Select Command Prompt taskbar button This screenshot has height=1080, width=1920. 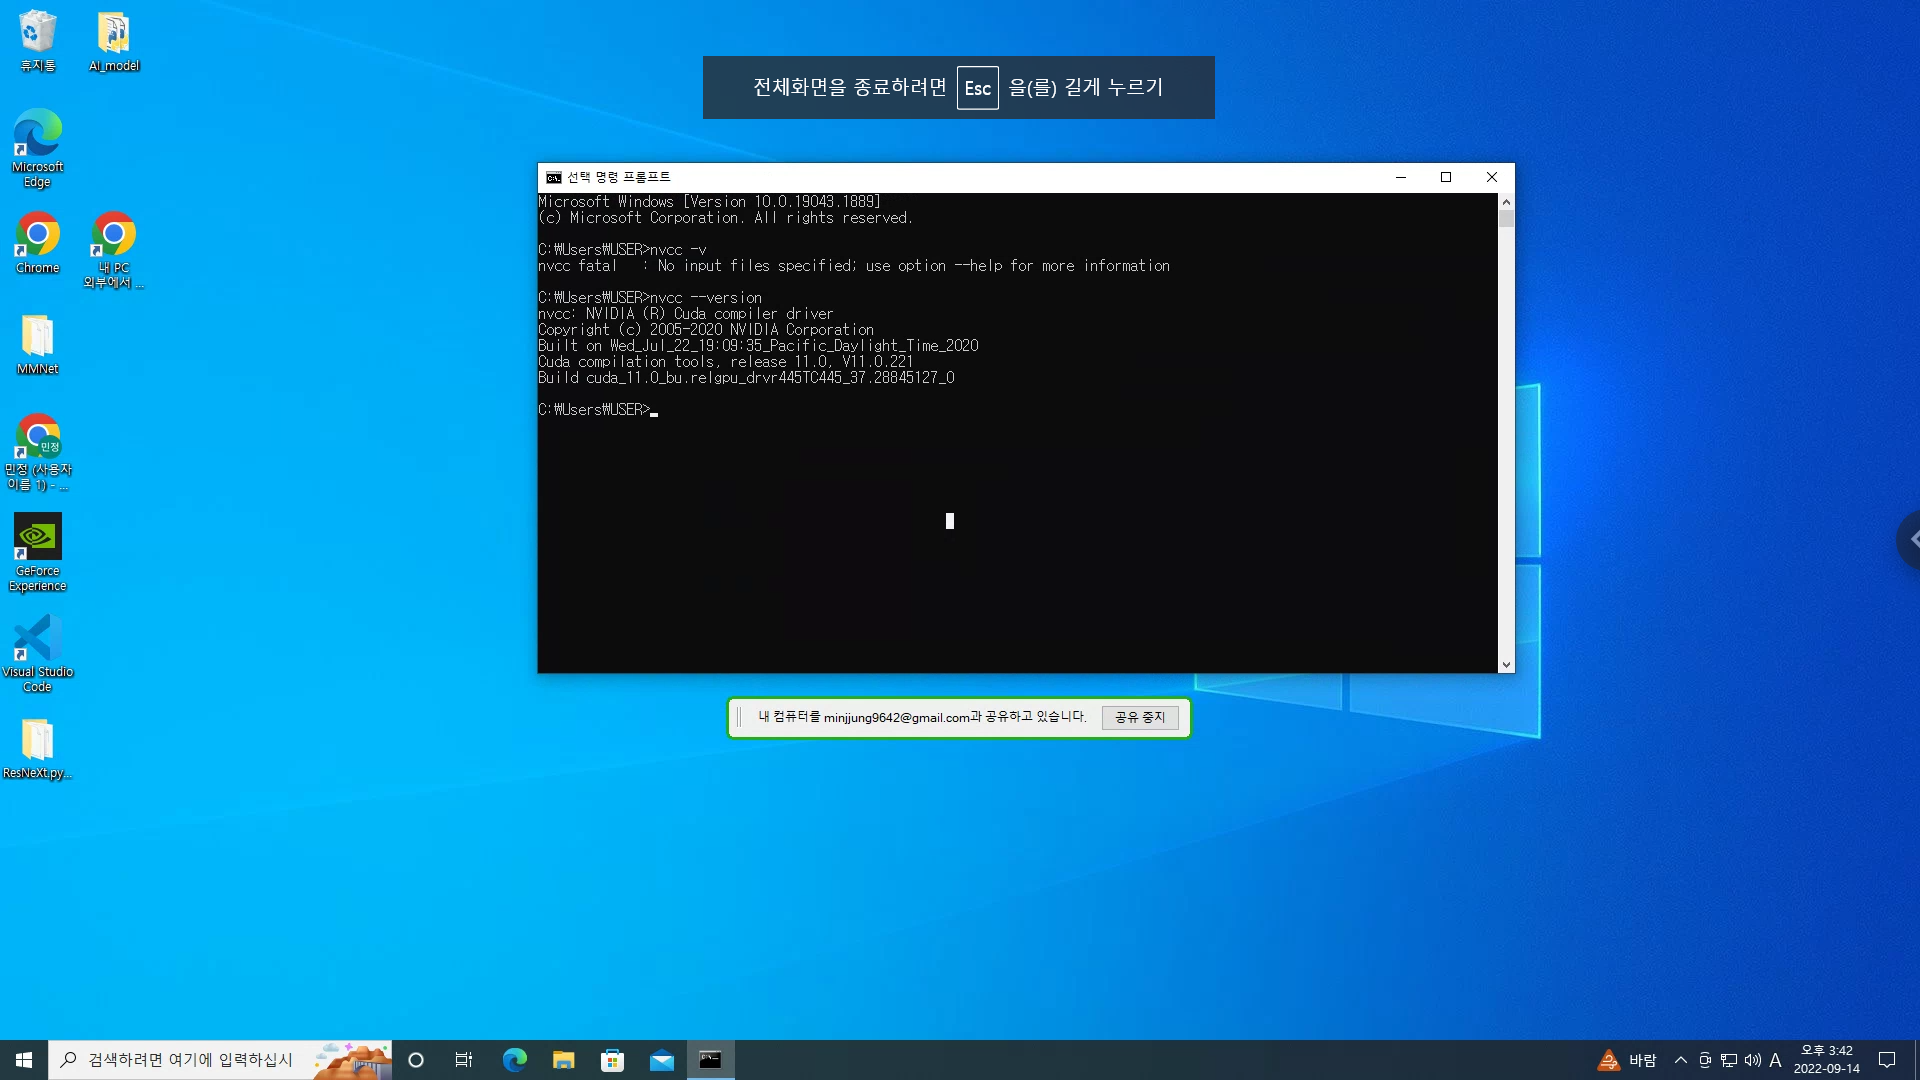click(710, 1060)
